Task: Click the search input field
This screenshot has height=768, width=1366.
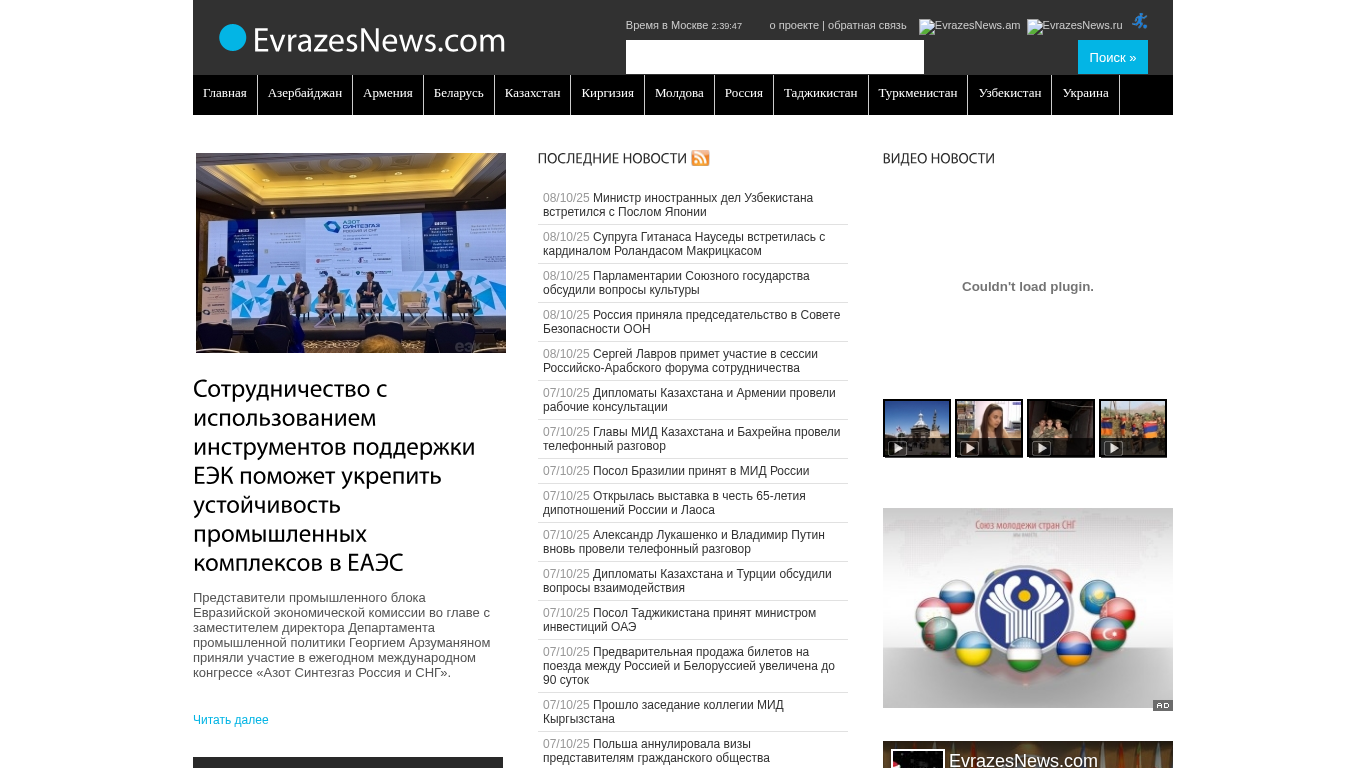Action: [x=775, y=57]
